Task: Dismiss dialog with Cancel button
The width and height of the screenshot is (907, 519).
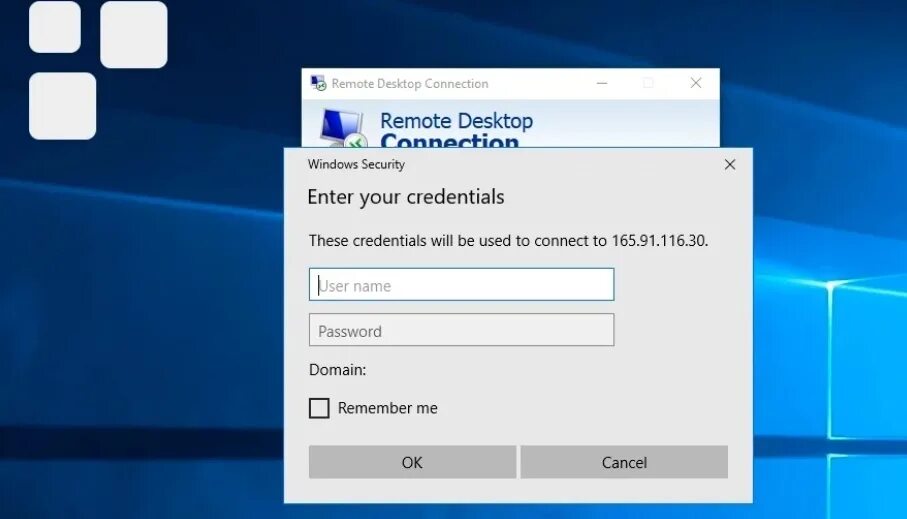Action: pos(624,462)
